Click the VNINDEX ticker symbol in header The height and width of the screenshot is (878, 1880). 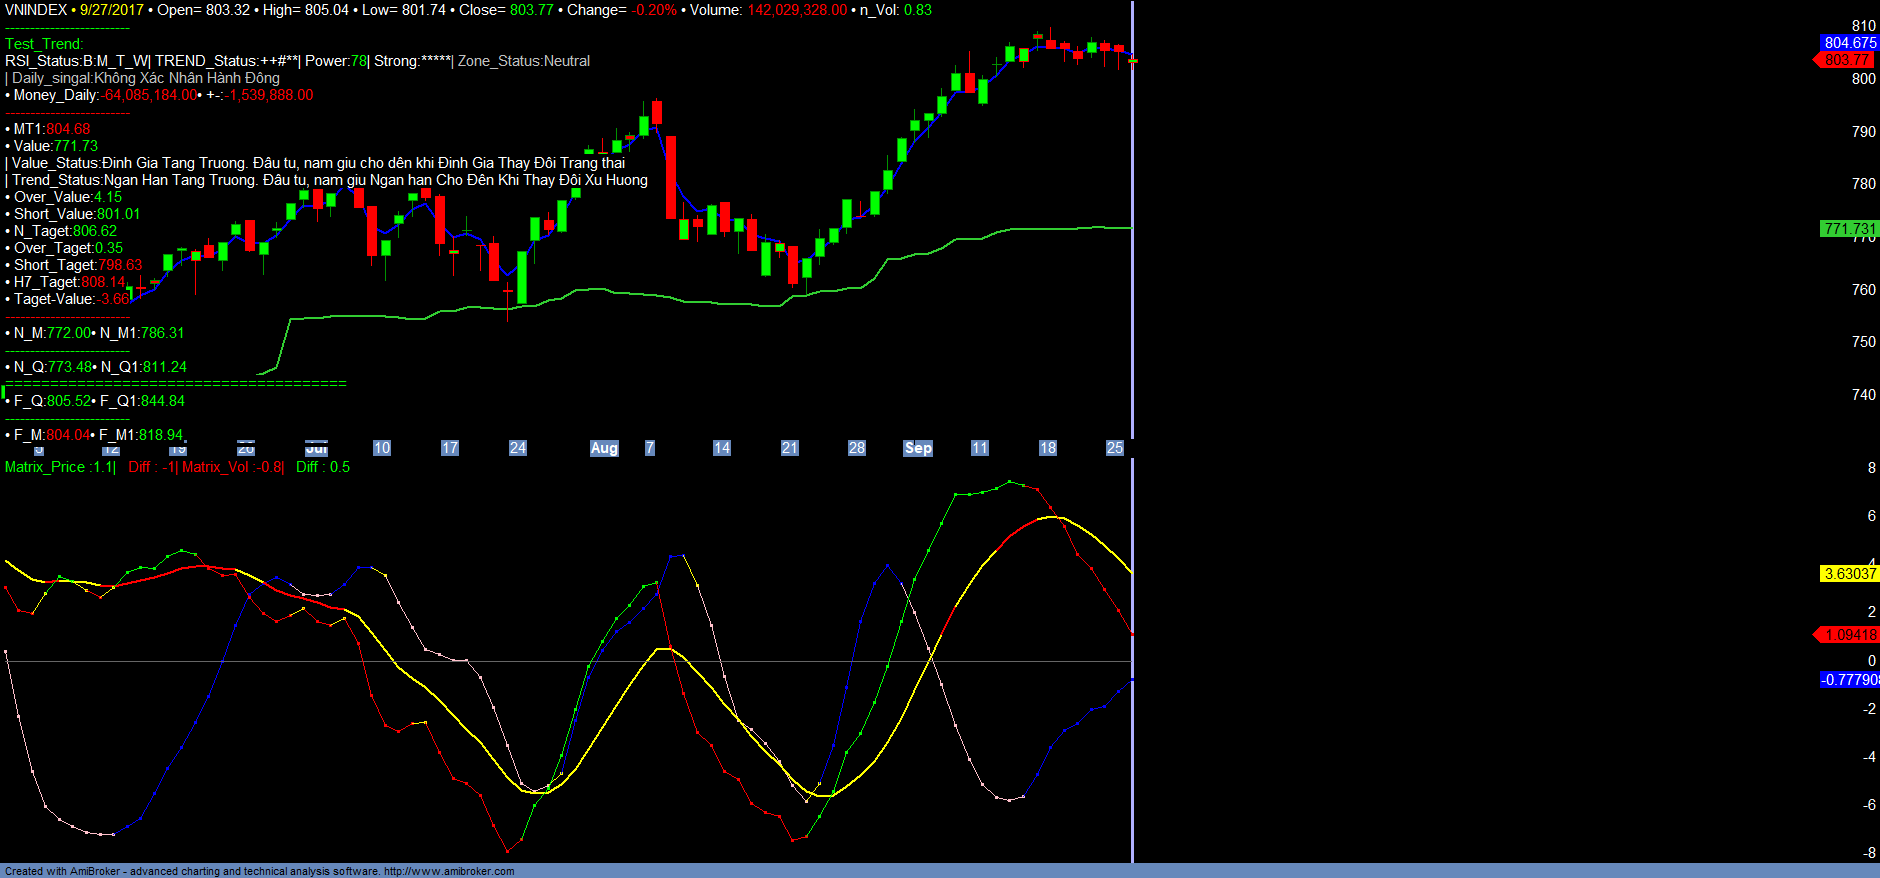point(36,10)
